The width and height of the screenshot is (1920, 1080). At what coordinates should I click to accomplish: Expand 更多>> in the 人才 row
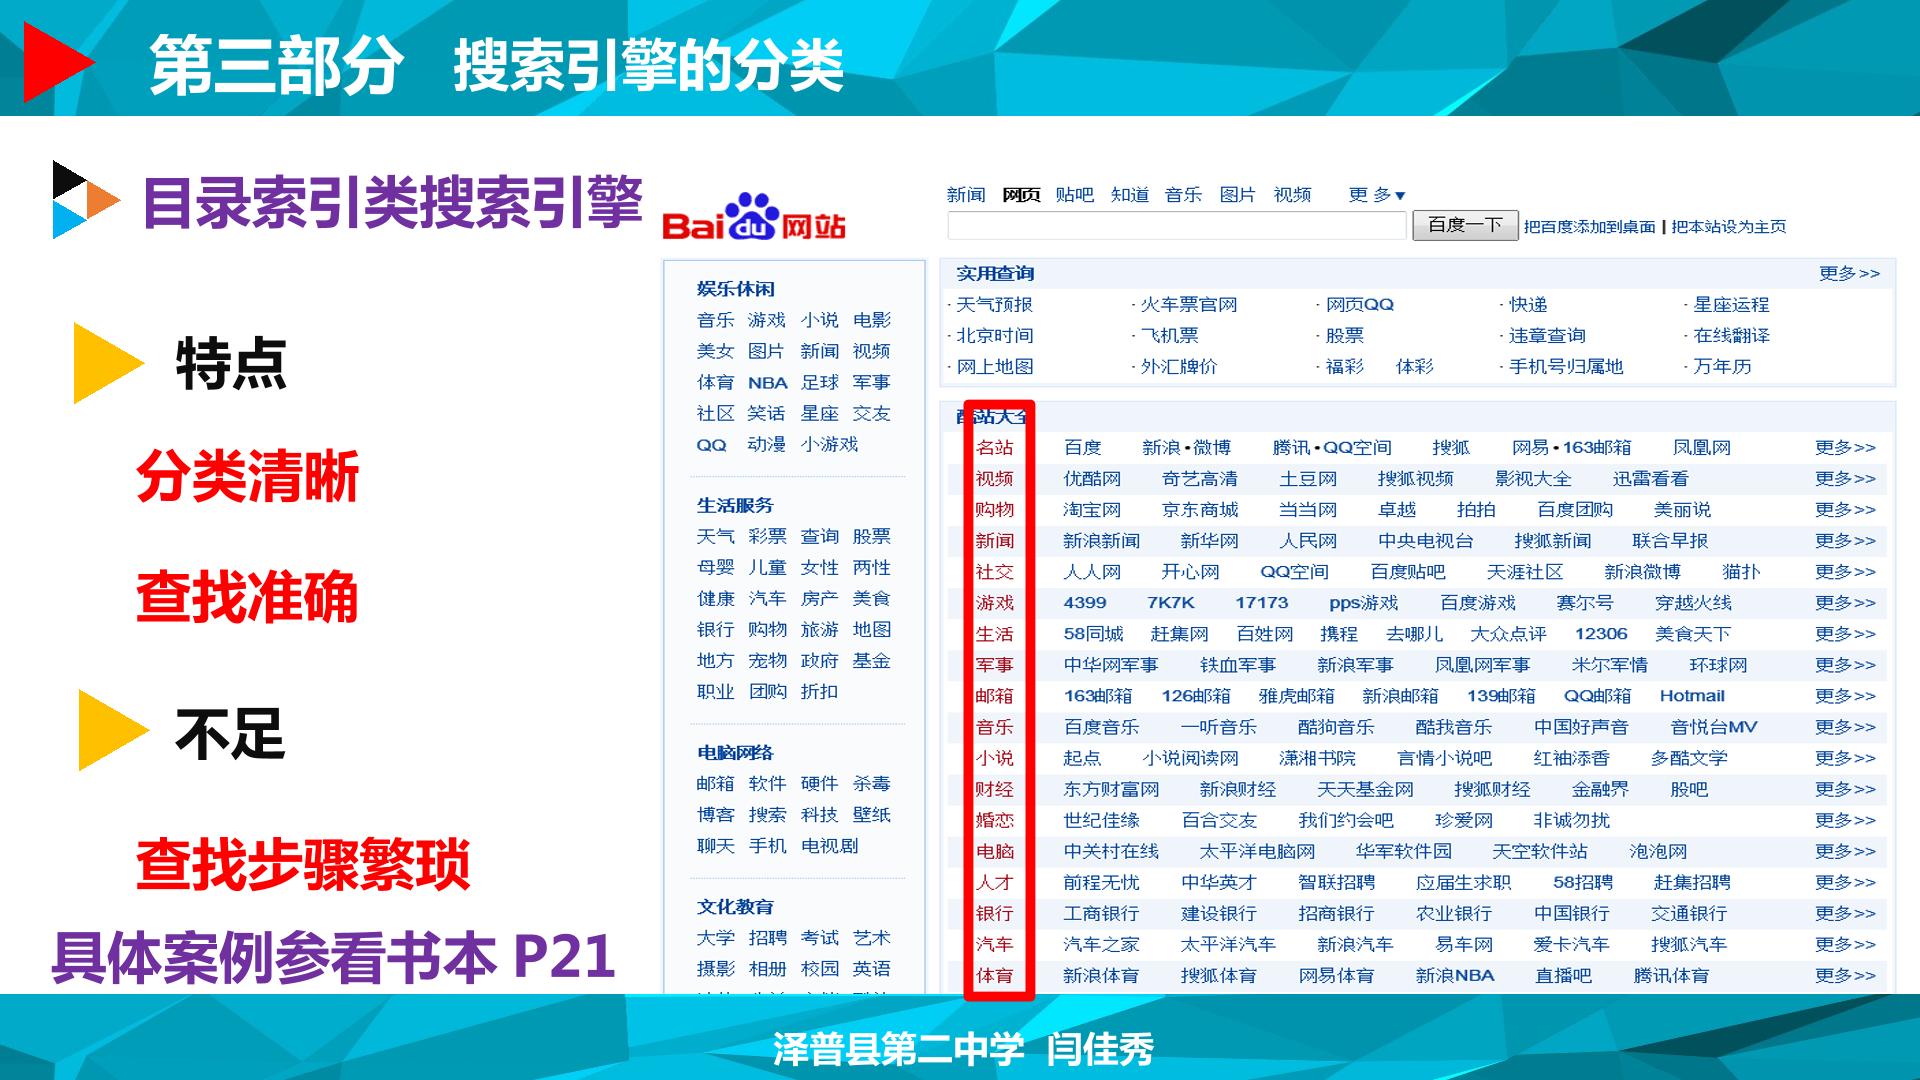coord(1845,882)
